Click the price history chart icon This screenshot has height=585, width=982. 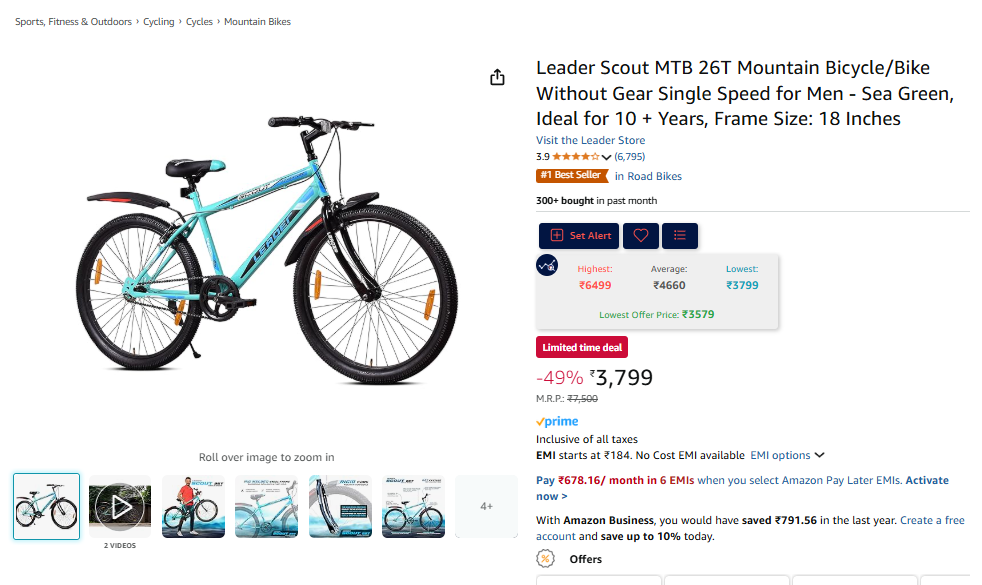click(x=547, y=265)
